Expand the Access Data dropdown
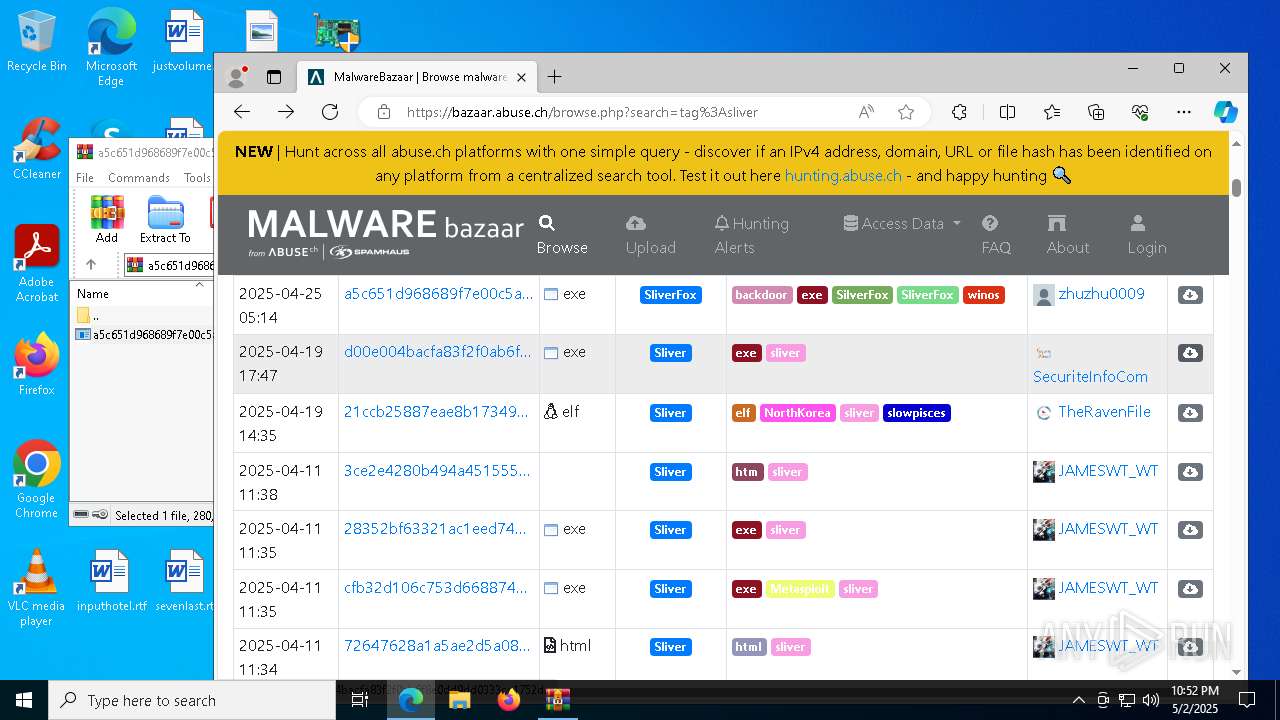Viewport: 1280px width, 720px height. (902, 224)
